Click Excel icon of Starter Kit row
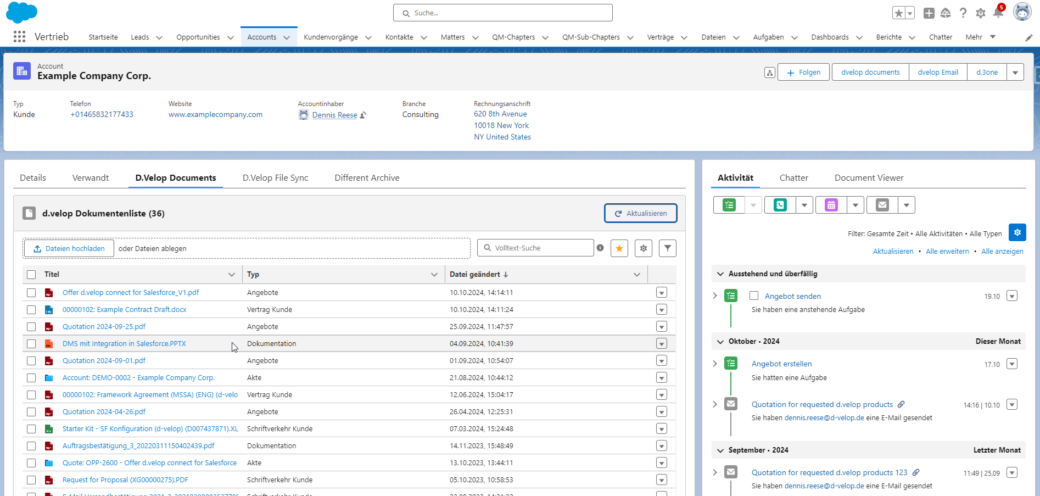The image size is (1040, 496). click(x=48, y=429)
